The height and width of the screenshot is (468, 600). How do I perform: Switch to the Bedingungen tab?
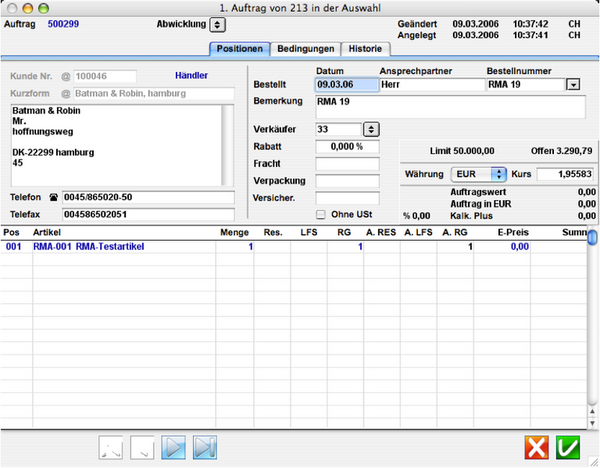coord(306,49)
